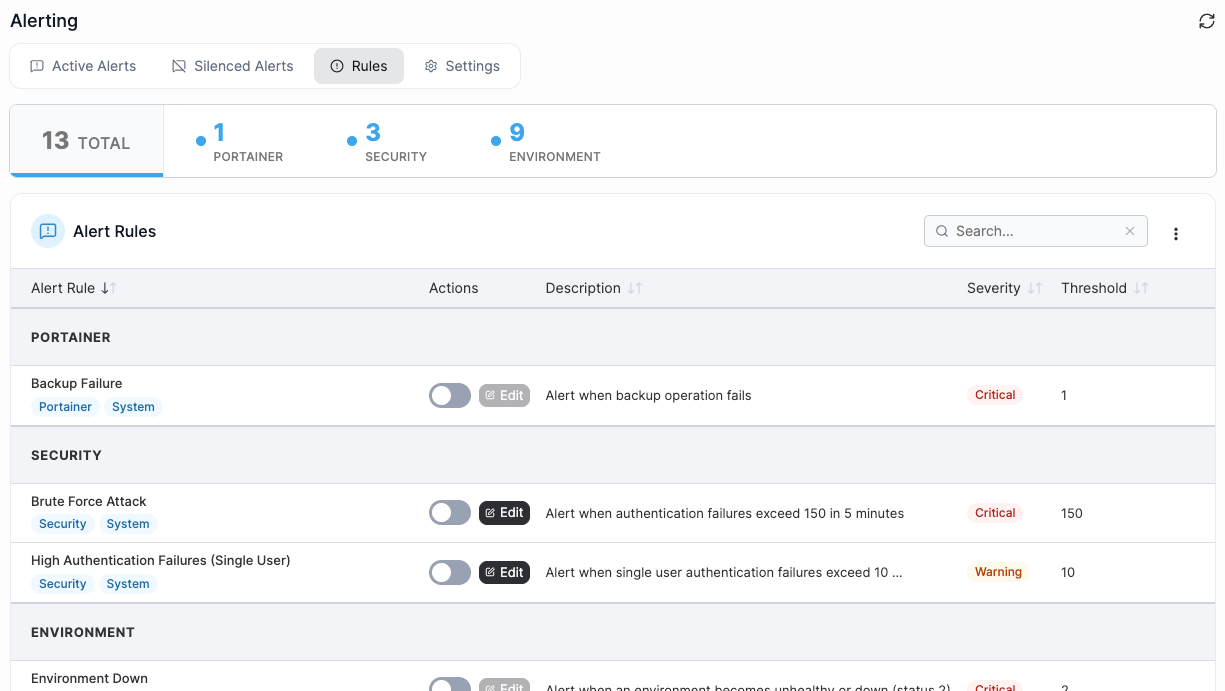Viewport: 1225px width, 691px height.
Task: Sort by the Threshold column arrows
Action: (1141, 288)
